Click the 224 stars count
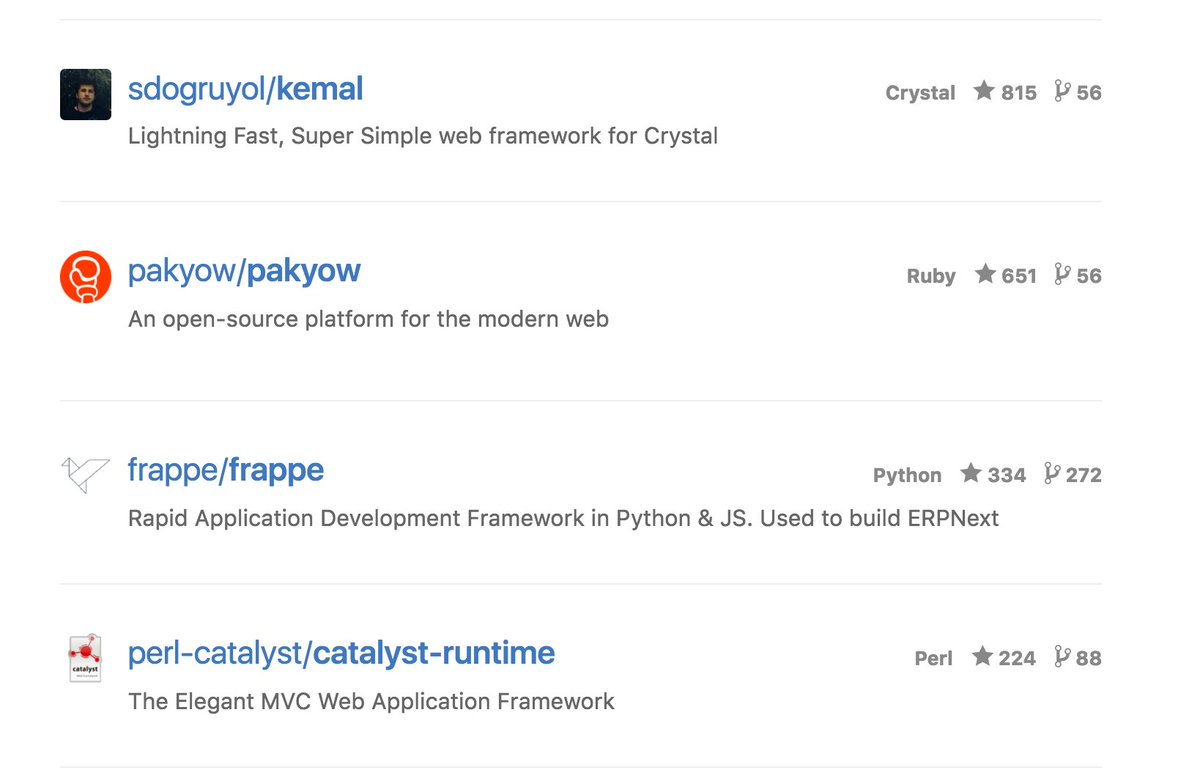Viewport: 1200px width, 781px height. pos(1017,658)
